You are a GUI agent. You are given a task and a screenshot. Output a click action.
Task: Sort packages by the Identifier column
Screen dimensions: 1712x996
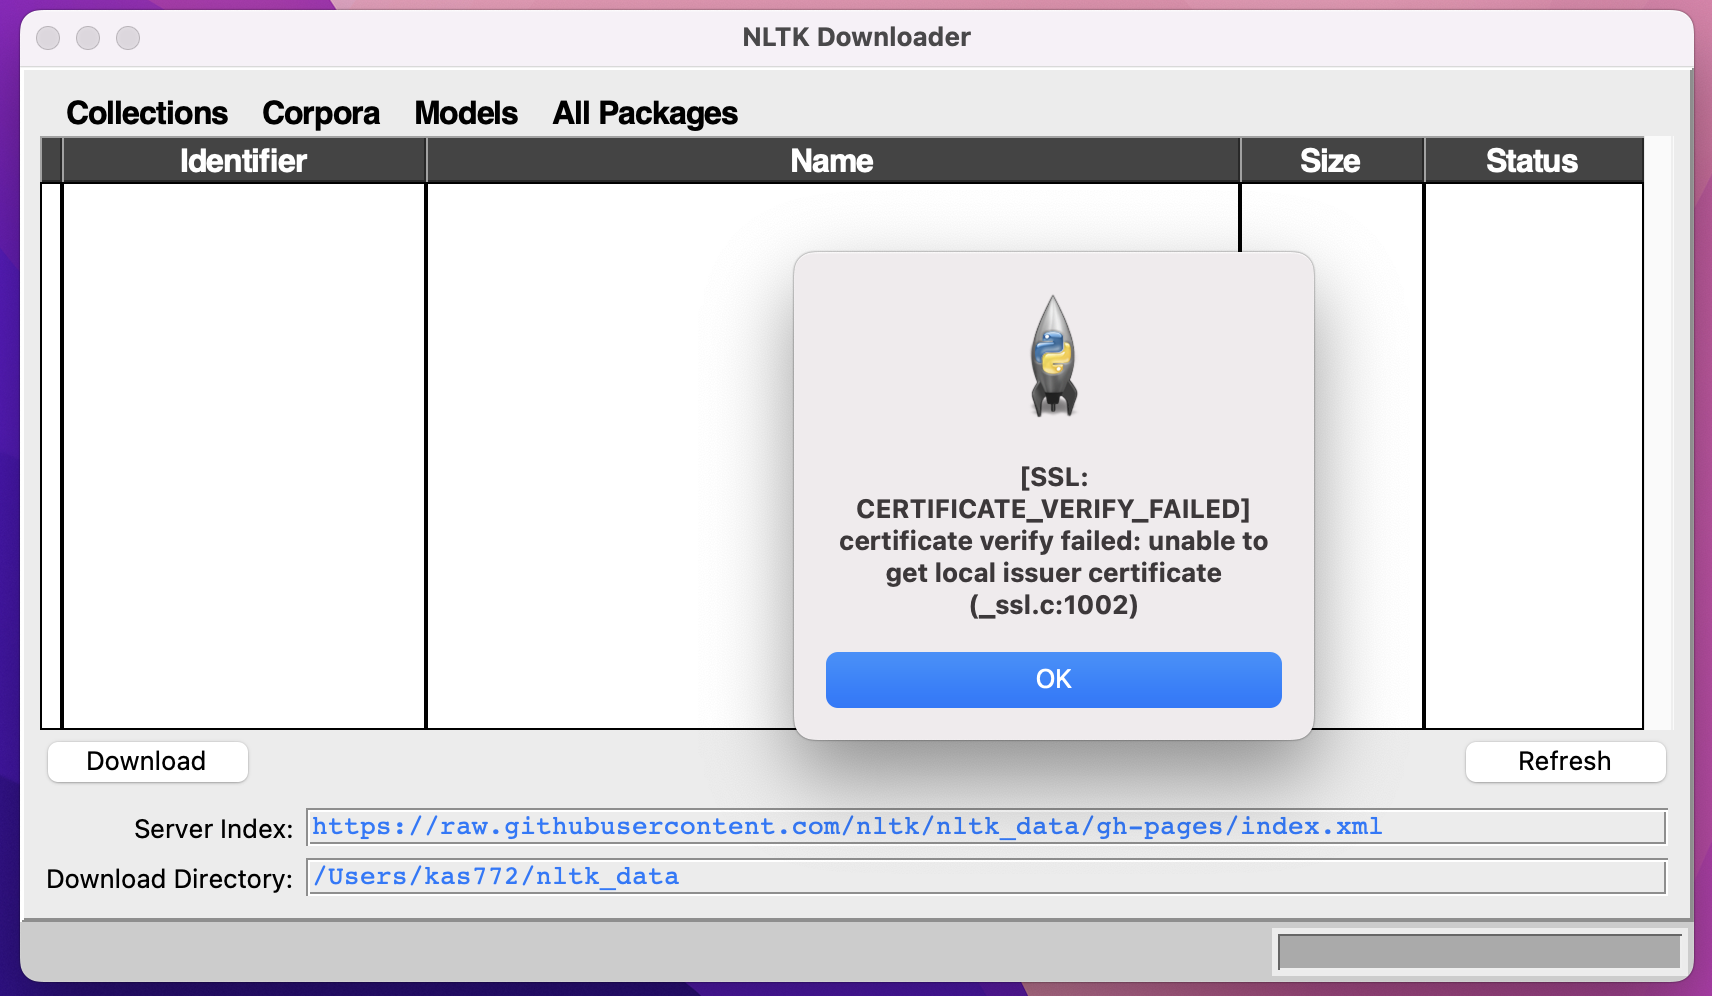(243, 160)
